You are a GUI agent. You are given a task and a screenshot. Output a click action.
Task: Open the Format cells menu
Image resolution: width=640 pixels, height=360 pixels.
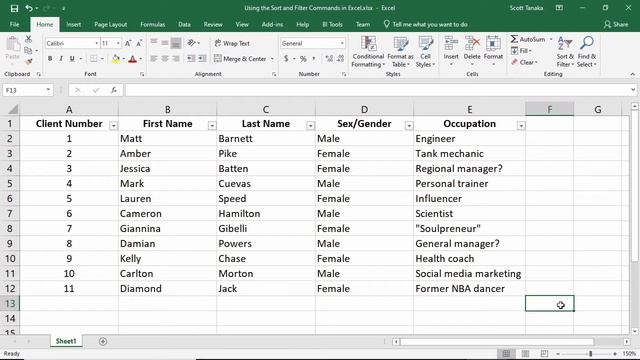pos(493,51)
